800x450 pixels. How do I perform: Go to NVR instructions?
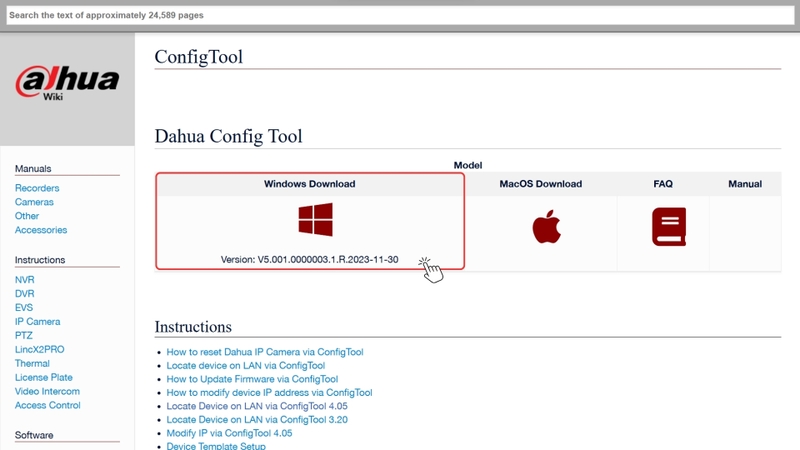[24, 280]
